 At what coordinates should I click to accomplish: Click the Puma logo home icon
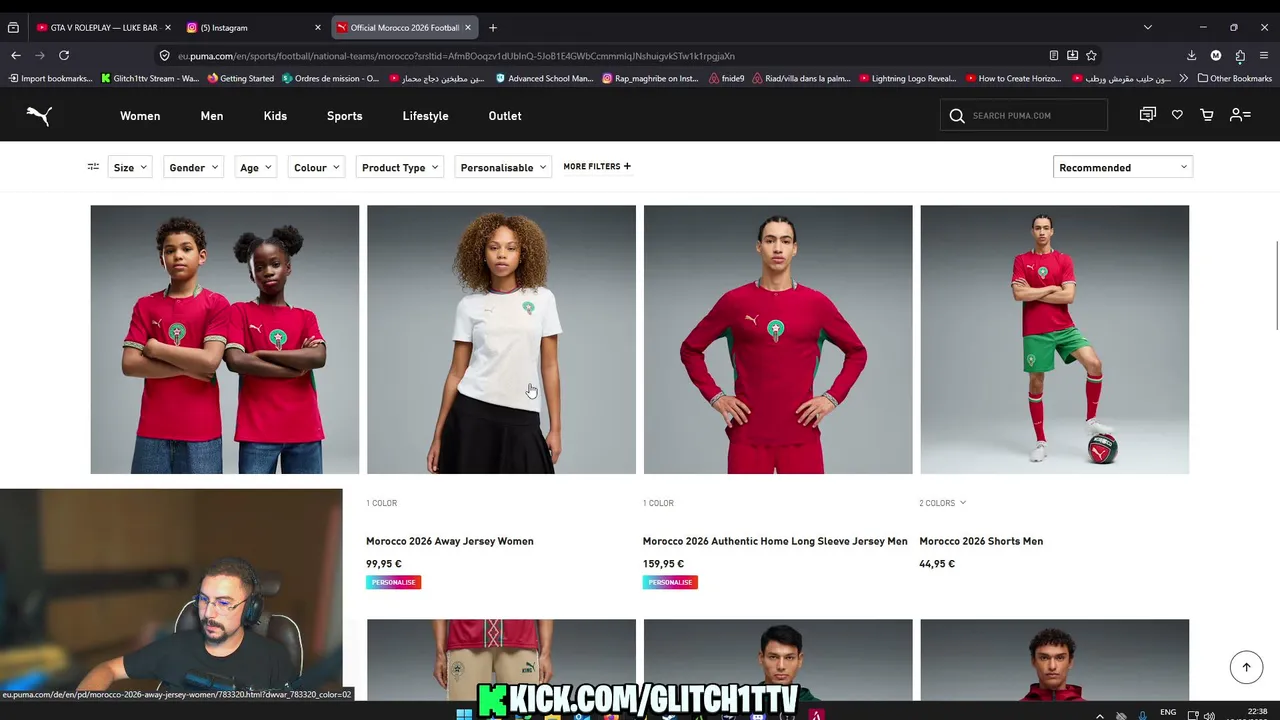pos(39,116)
